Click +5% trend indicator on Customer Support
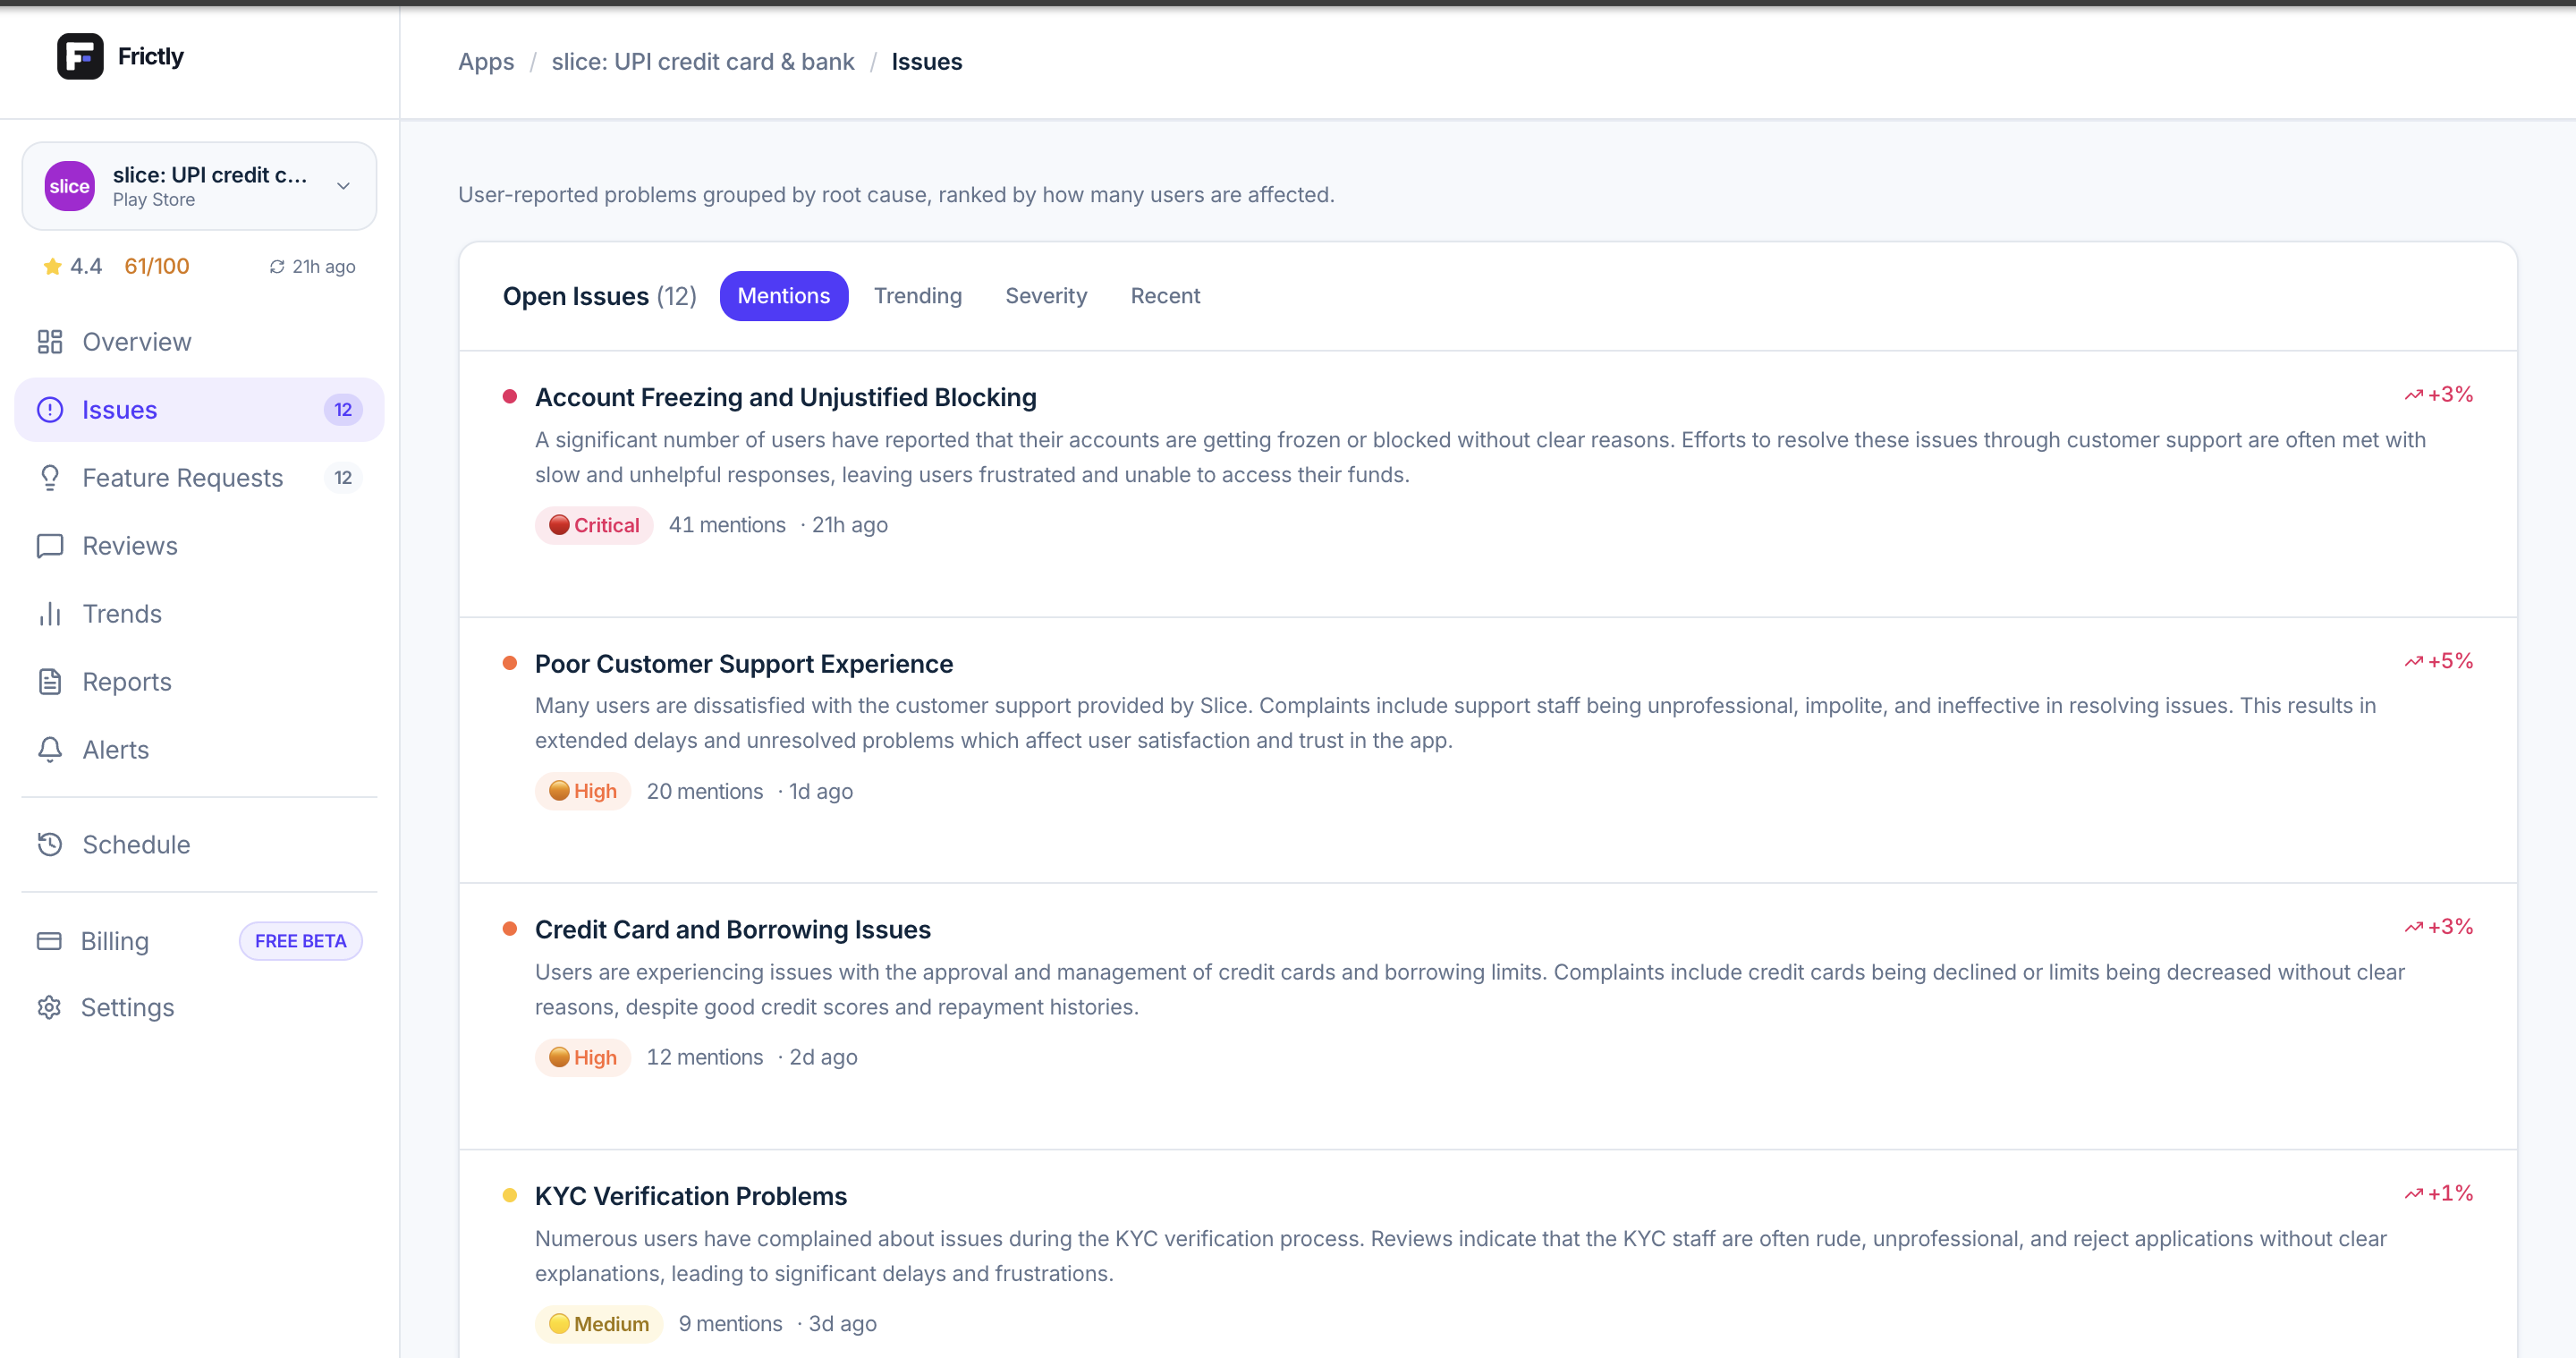This screenshot has width=2576, height=1358. pos(2439,661)
